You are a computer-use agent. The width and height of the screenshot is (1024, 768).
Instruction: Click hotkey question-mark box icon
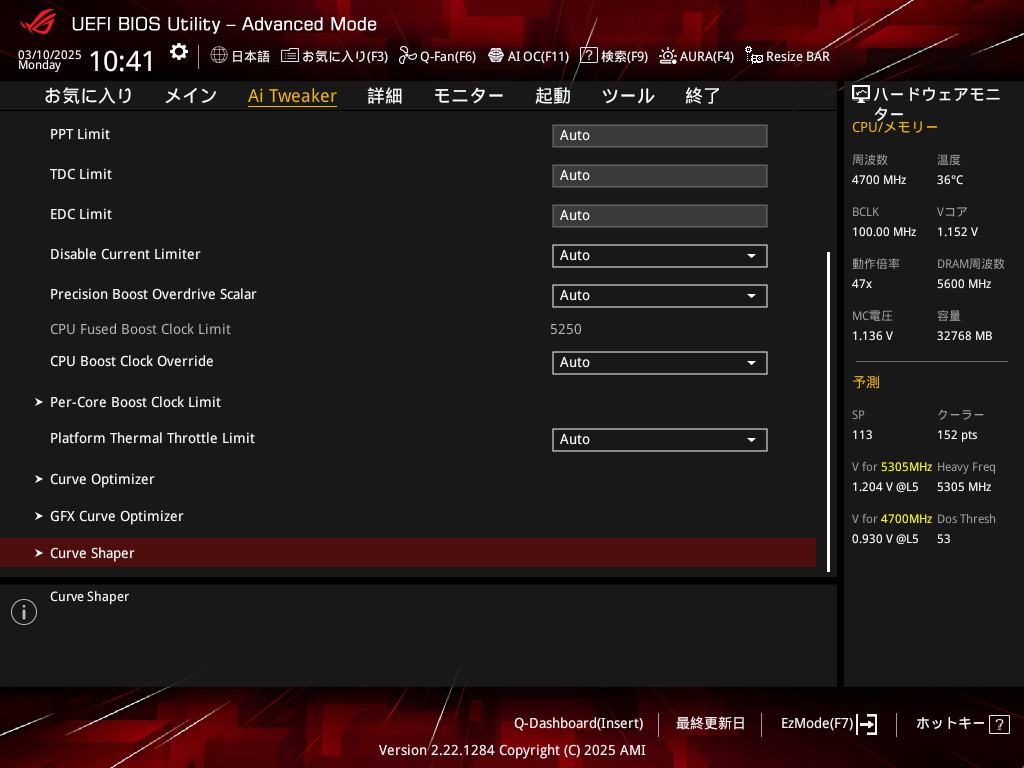coord(999,724)
